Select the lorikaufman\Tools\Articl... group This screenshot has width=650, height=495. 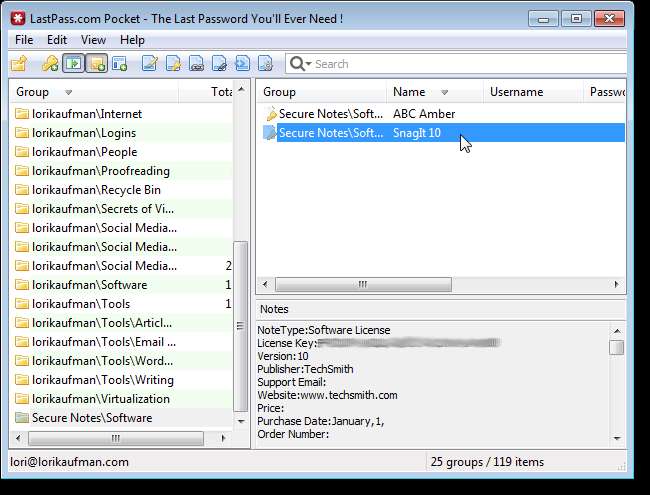tap(122, 323)
